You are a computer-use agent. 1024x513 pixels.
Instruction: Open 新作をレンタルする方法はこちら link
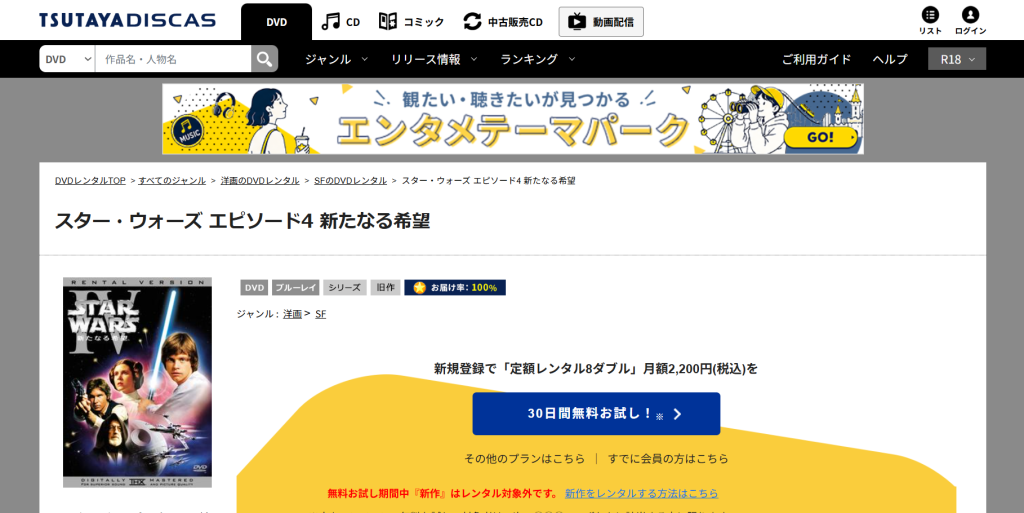coord(641,493)
